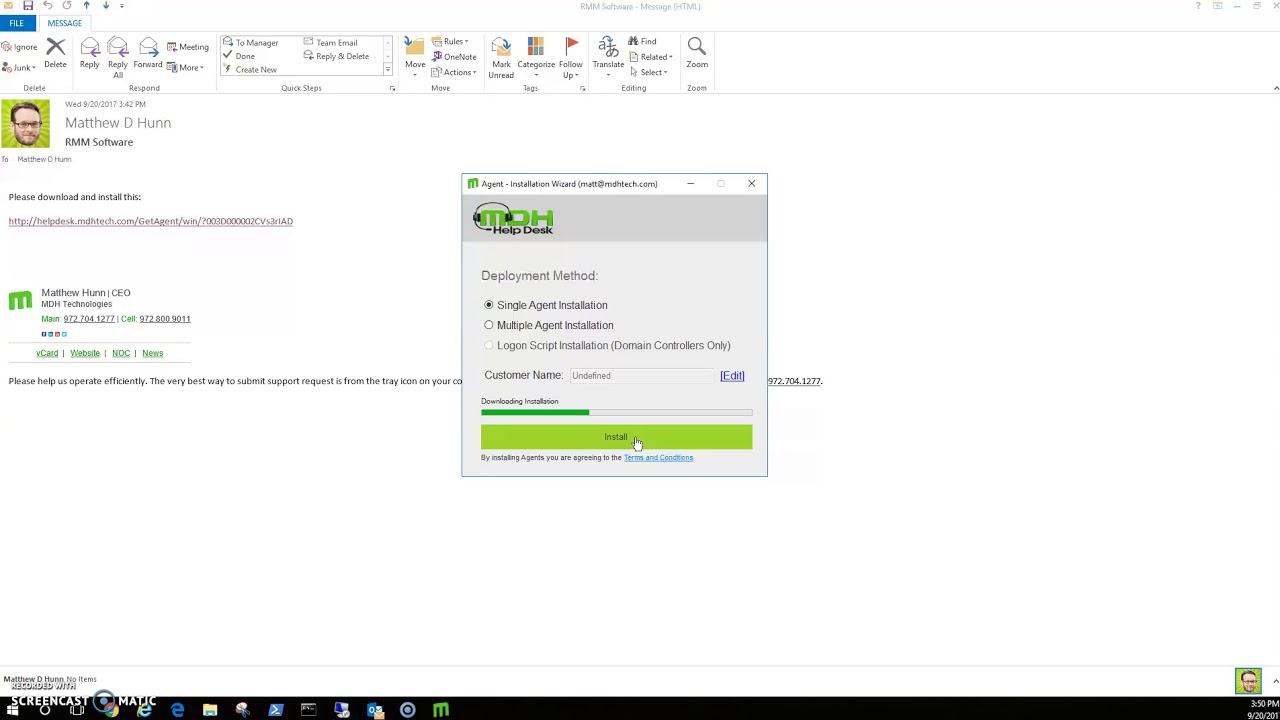Viewport: 1280px width, 720px height.
Task: Open the Quick Steps dialog launcher
Action: point(392,88)
